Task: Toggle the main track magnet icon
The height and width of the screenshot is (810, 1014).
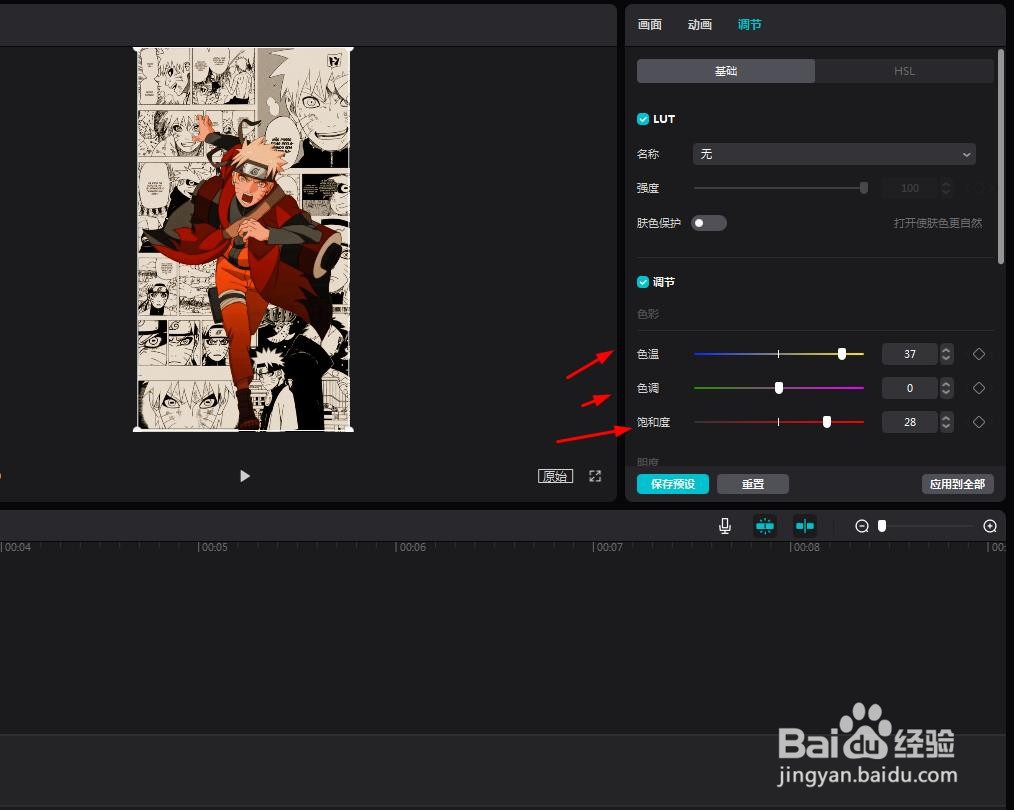Action: [765, 526]
